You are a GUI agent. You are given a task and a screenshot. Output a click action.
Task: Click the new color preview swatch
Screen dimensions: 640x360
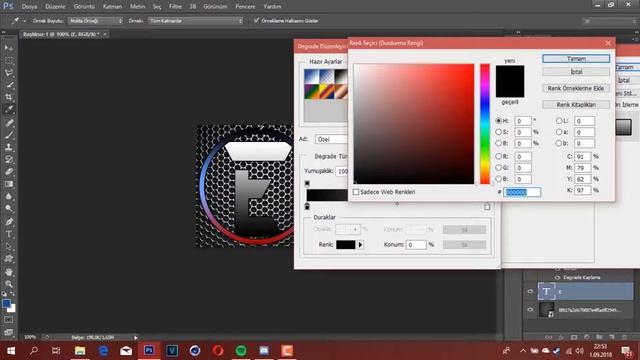(x=510, y=73)
